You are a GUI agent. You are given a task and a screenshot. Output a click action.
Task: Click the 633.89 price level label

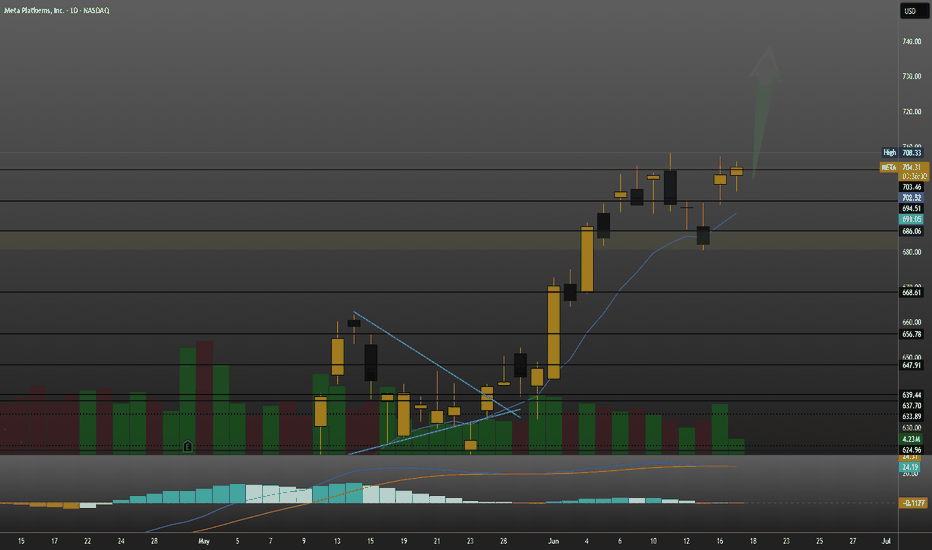point(912,416)
